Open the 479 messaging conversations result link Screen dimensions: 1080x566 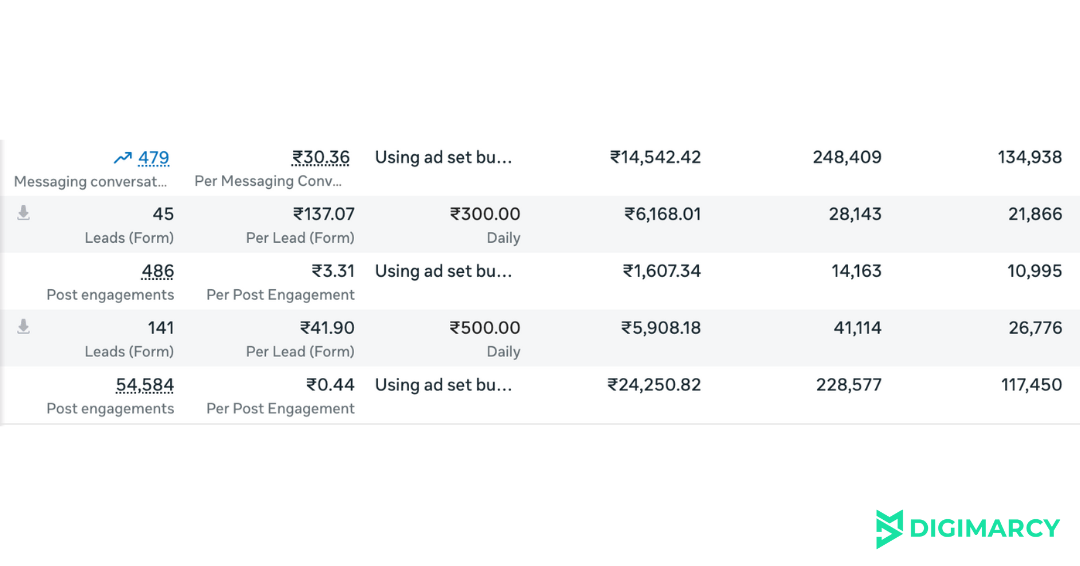[154, 158]
